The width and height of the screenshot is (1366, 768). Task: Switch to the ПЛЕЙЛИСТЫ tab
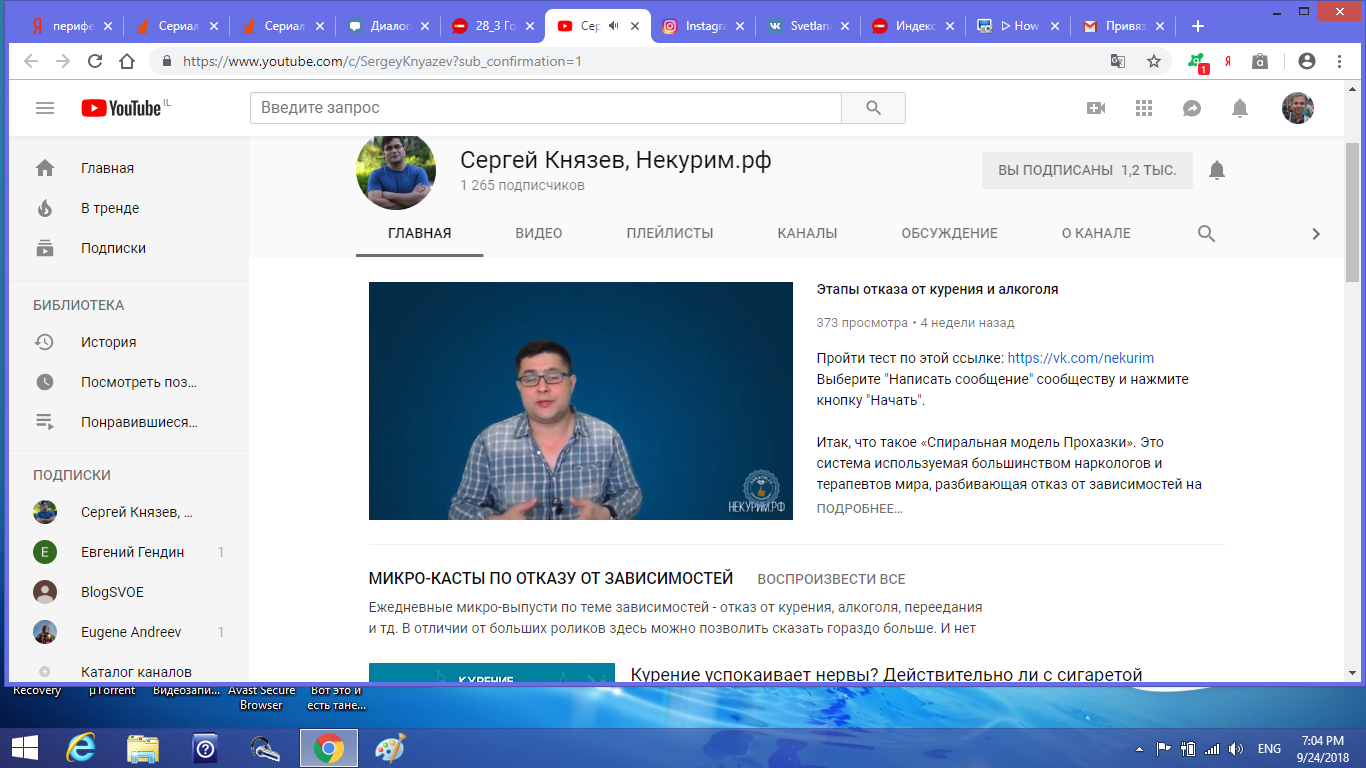(670, 233)
